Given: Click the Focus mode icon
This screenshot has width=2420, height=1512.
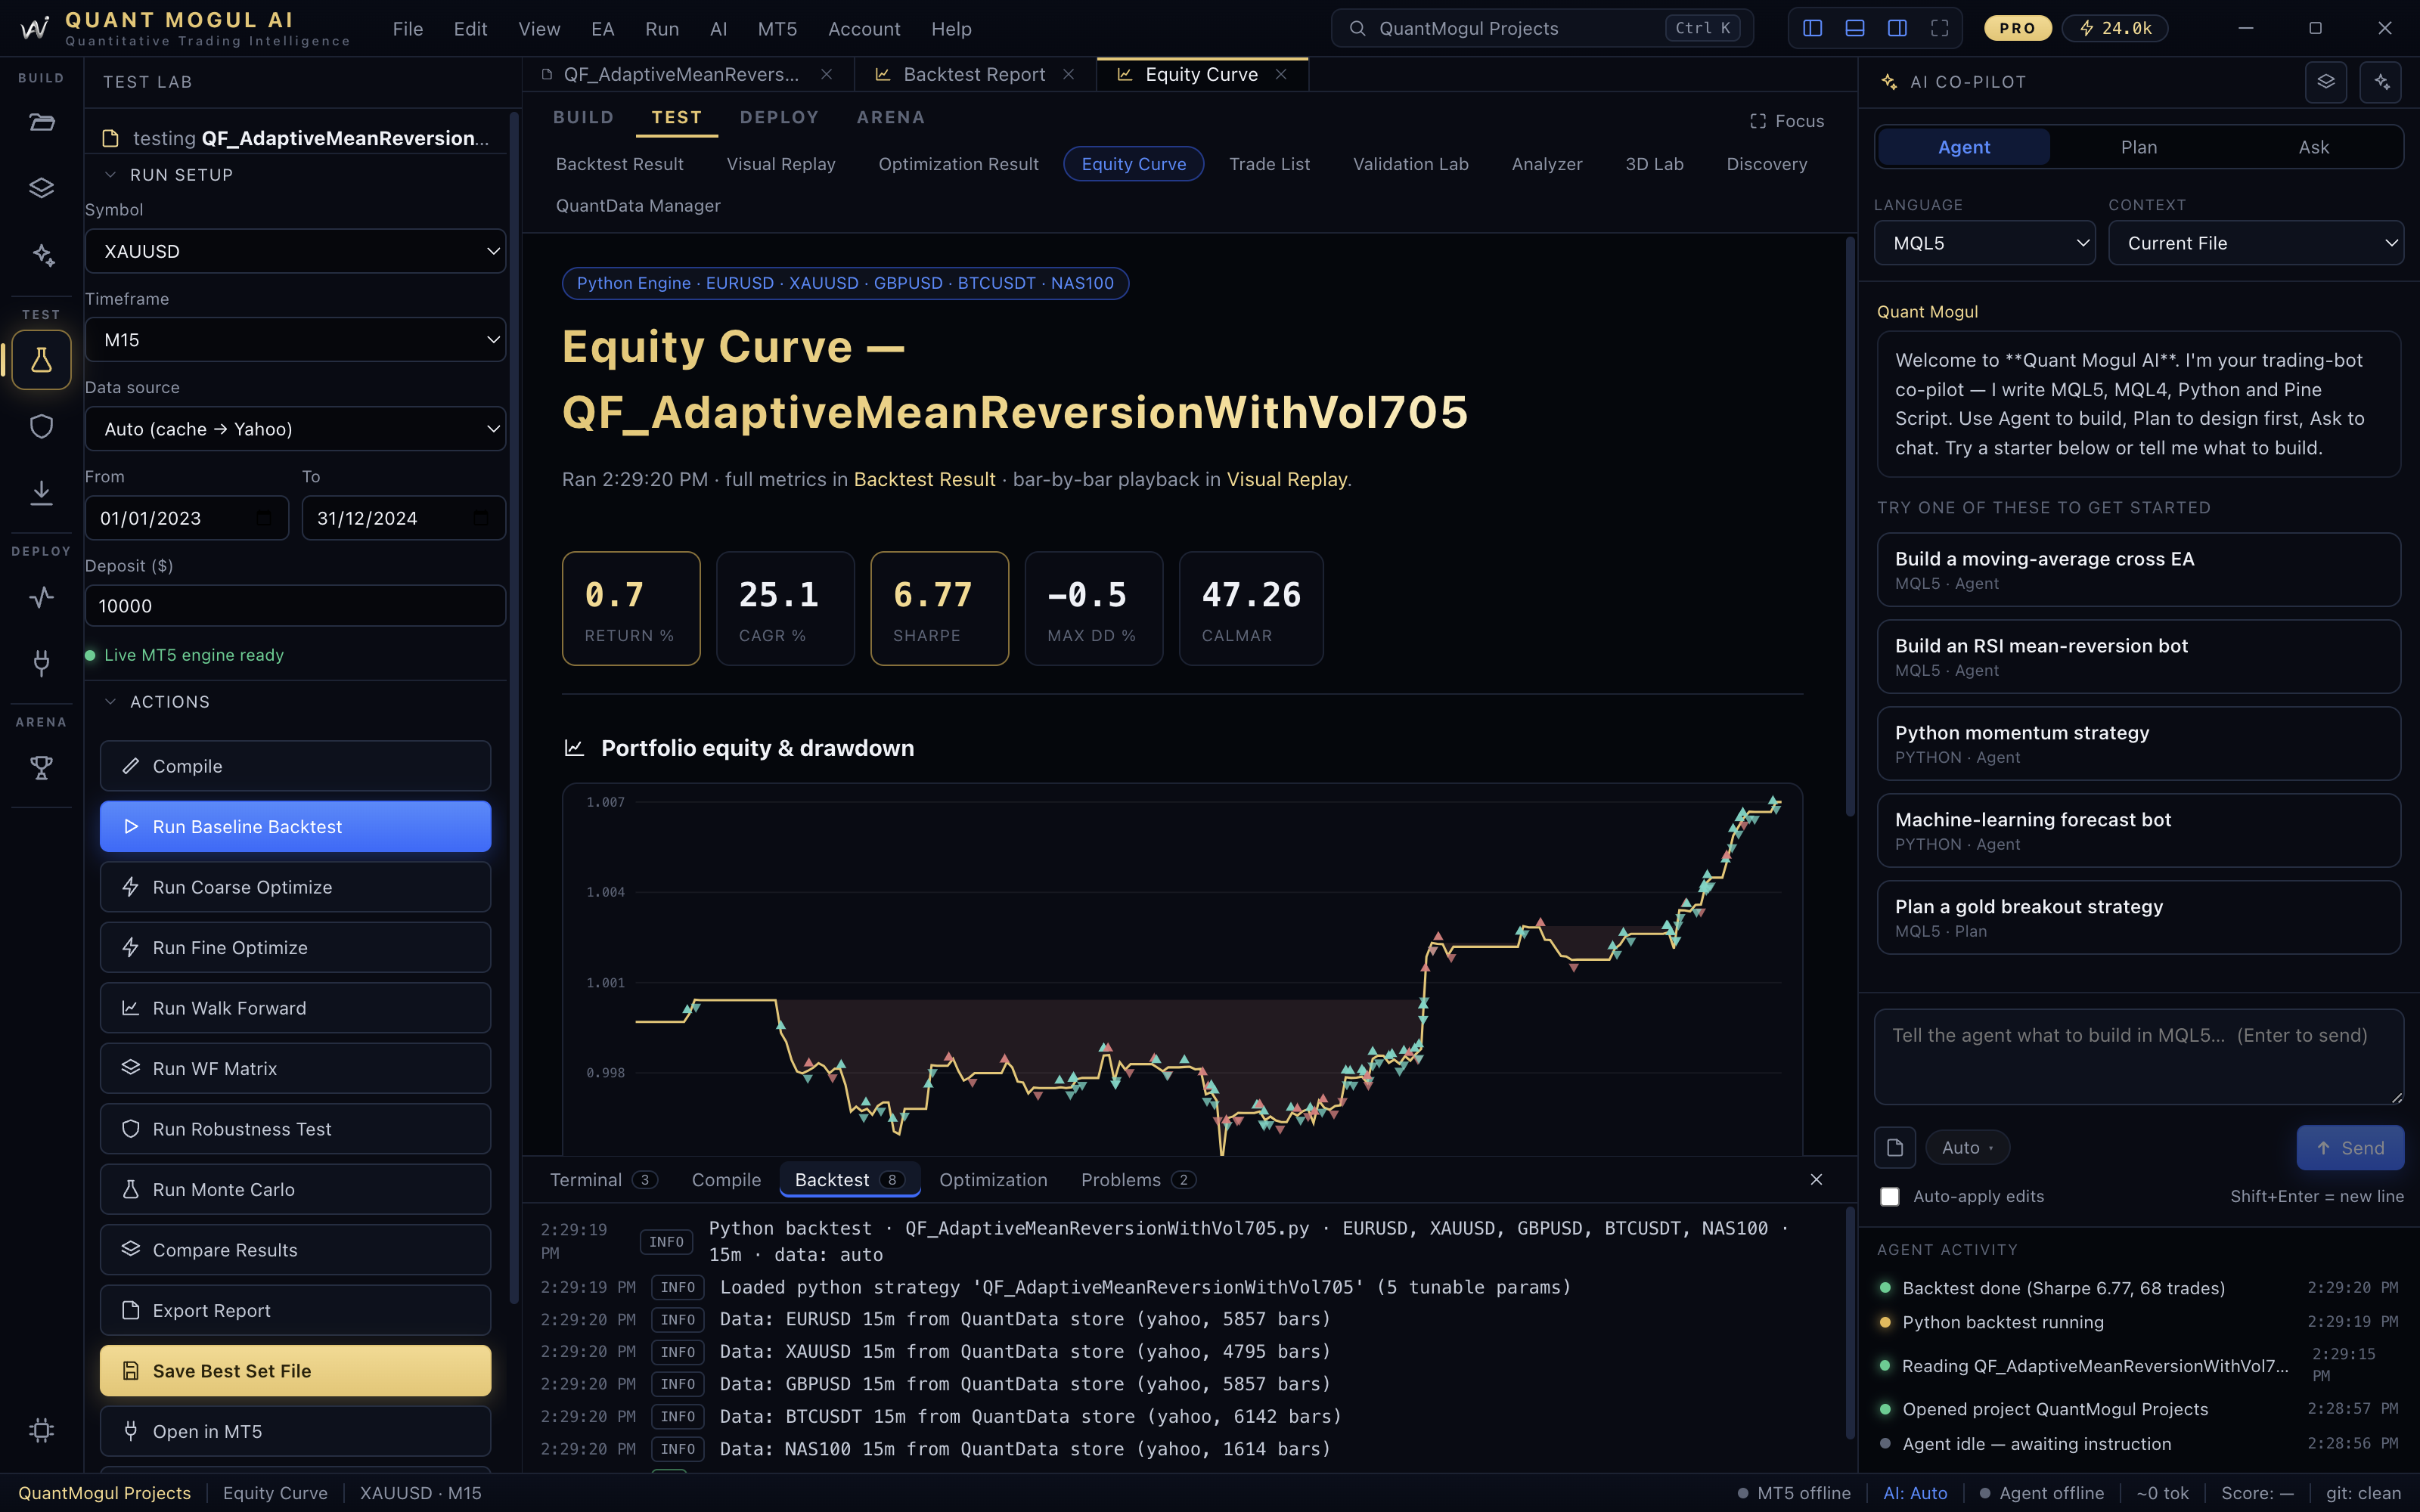Looking at the screenshot, I should pos(1758,121).
